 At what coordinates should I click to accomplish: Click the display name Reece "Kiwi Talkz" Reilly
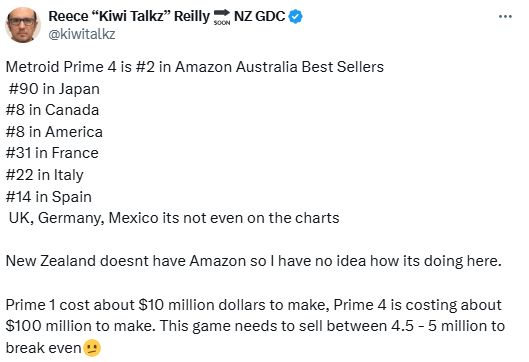[x=129, y=16]
